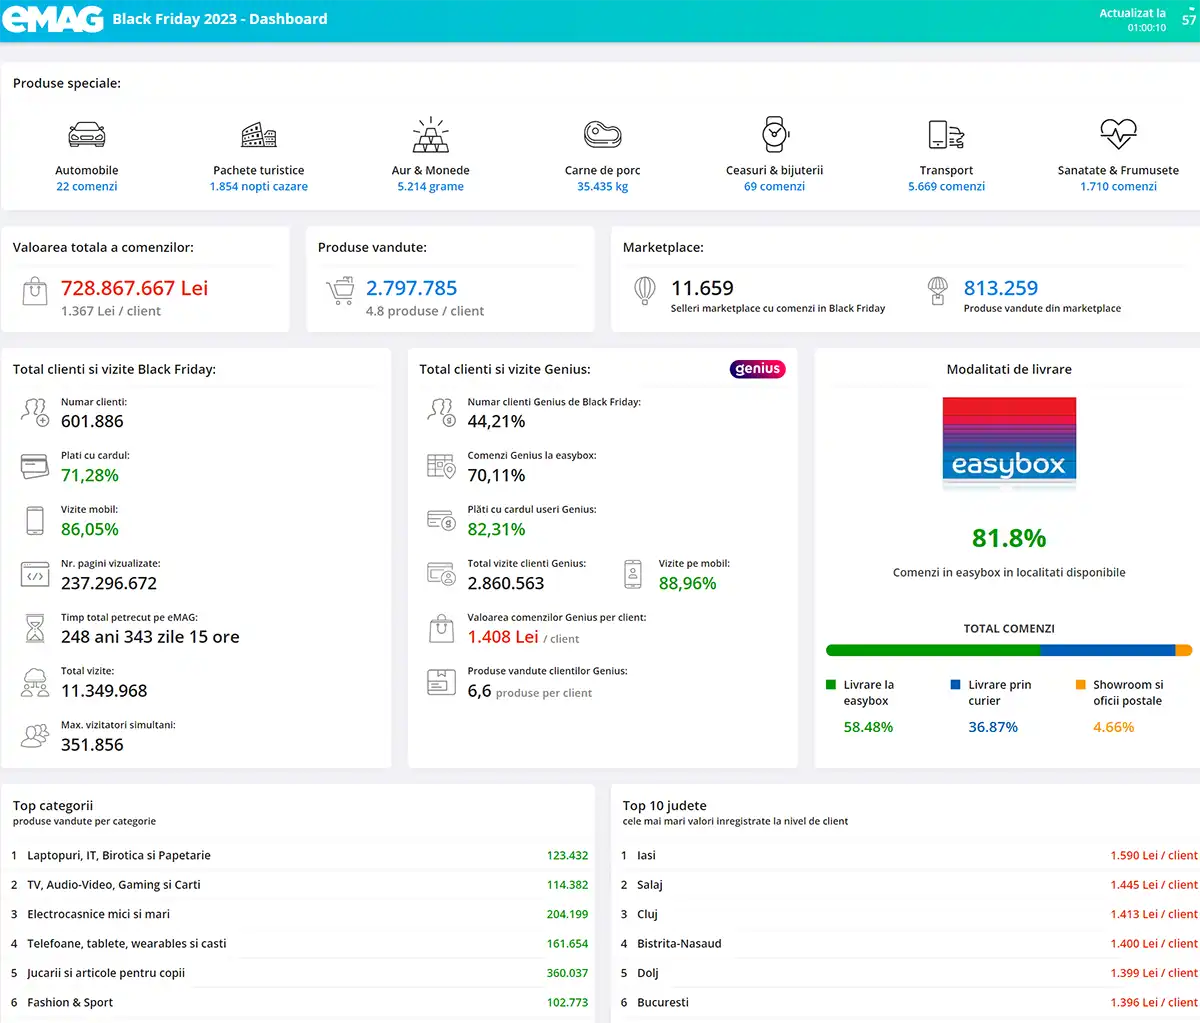This screenshot has height=1023, width=1200.
Task: Select the Numar clienti people icon
Action: pyautogui.click(x=35, y=412)
